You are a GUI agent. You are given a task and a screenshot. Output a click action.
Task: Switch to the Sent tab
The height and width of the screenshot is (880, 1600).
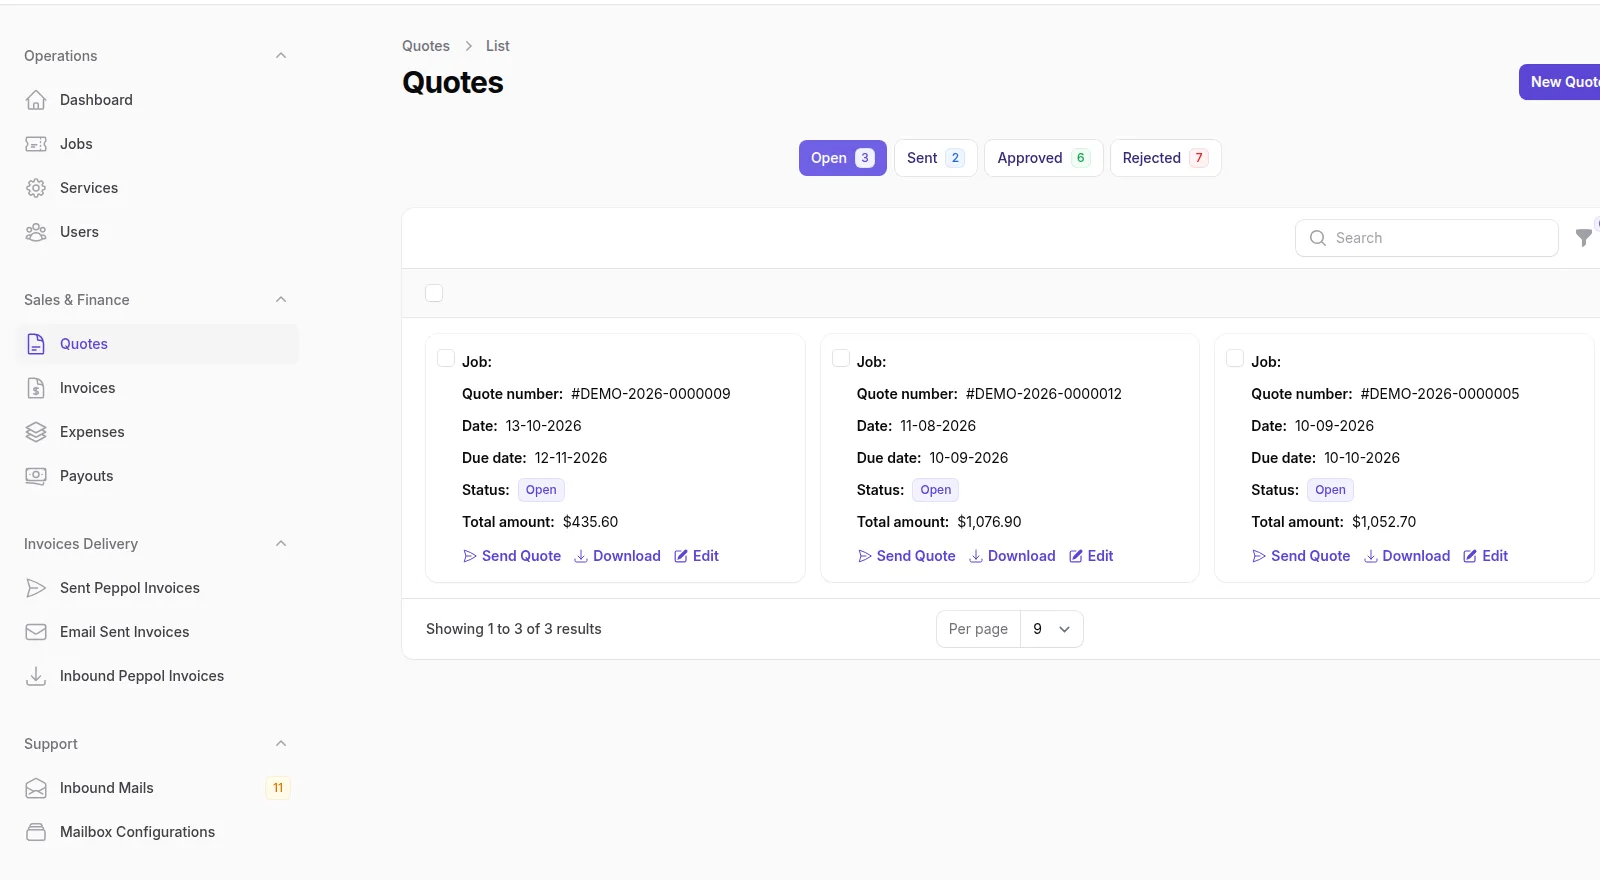(935, 158)
